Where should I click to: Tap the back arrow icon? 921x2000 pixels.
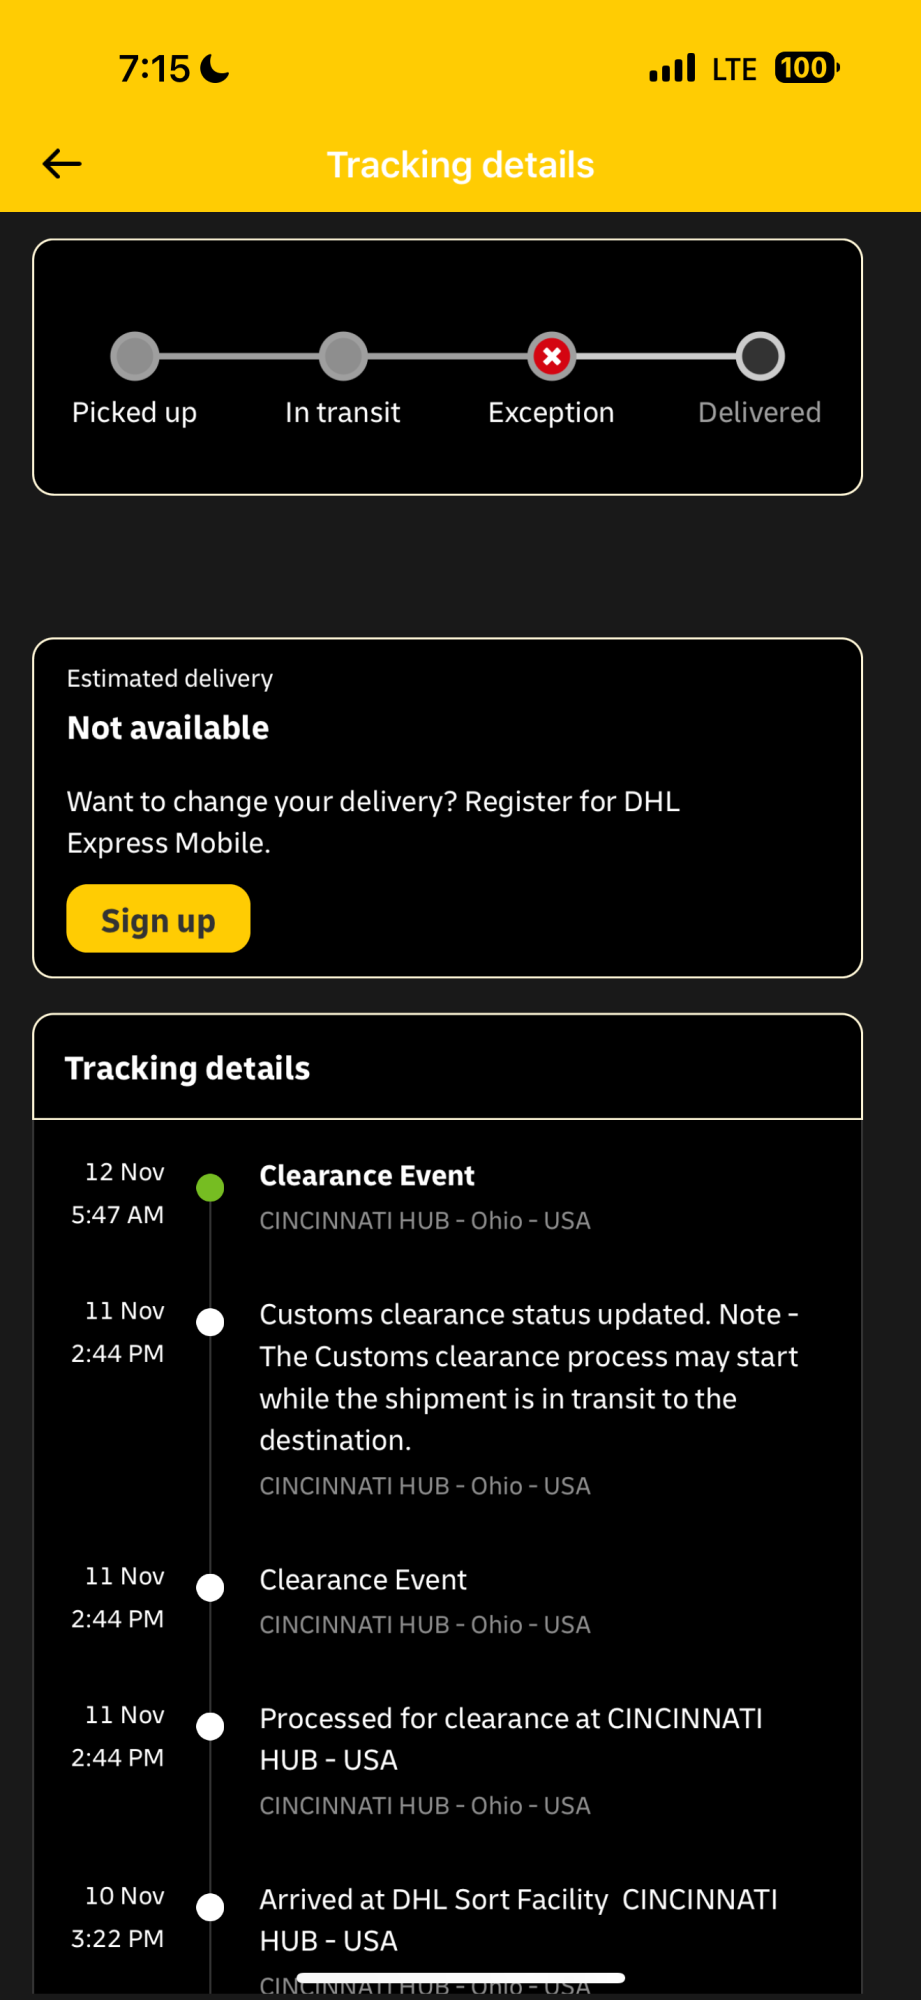click(62, 164)
